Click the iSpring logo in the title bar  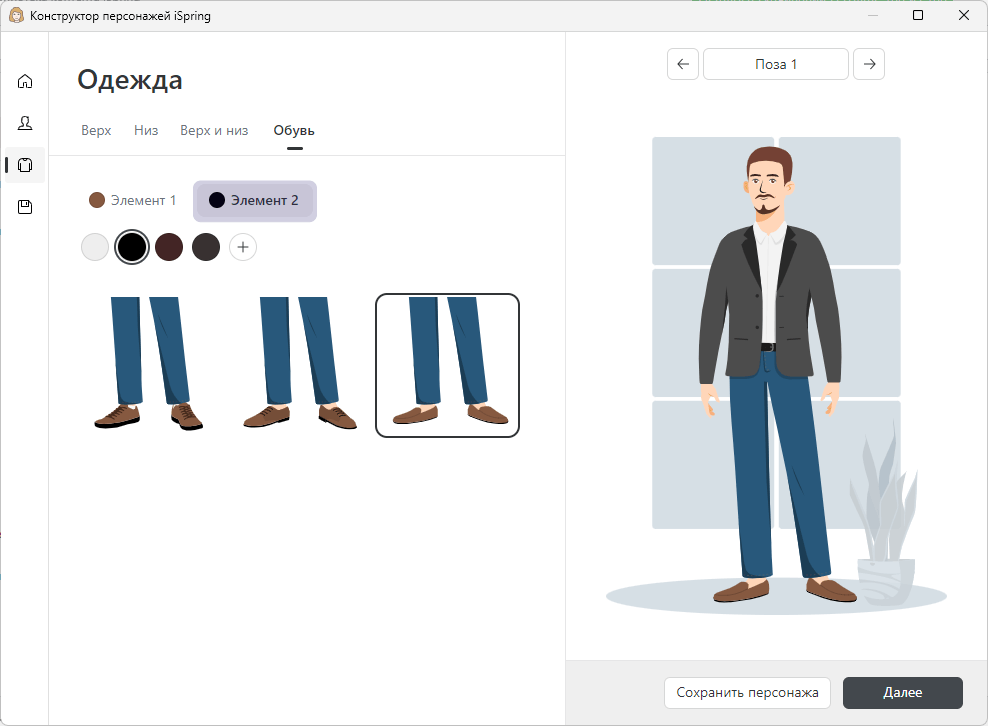[17, 15]
